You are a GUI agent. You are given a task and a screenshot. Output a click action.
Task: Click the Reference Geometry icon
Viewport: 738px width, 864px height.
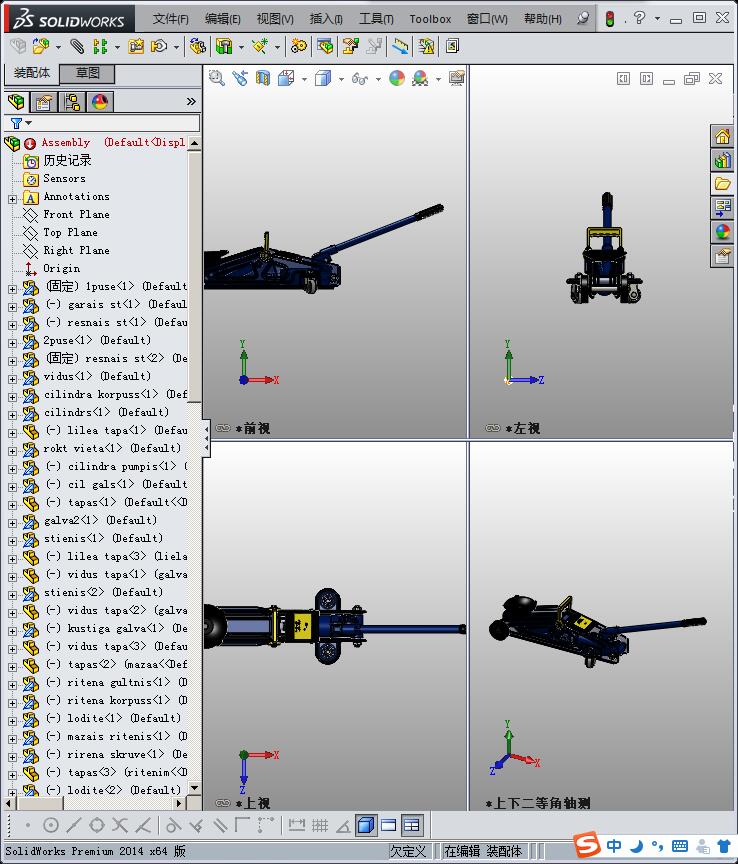click(x=260, y=46)
